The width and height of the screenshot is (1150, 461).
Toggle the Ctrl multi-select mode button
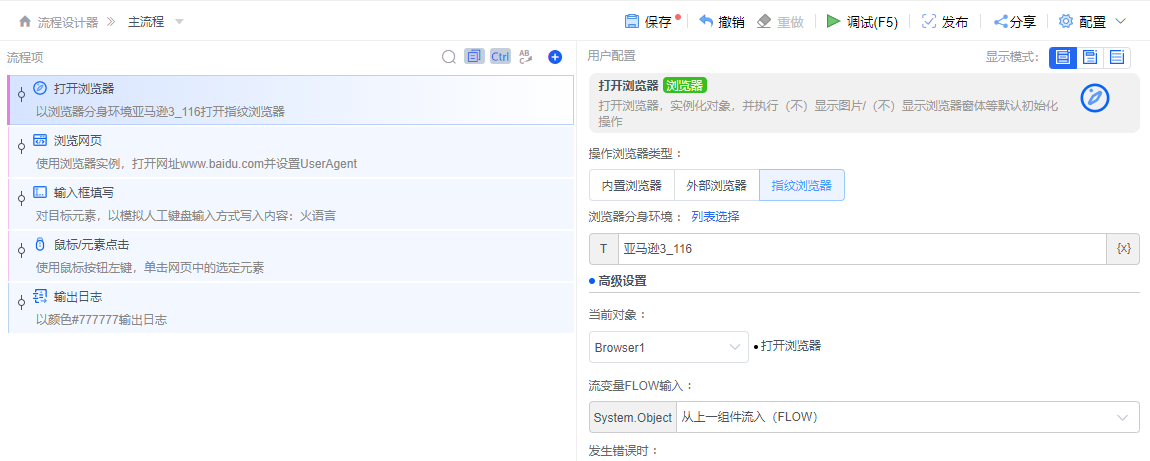coord(500,57)
